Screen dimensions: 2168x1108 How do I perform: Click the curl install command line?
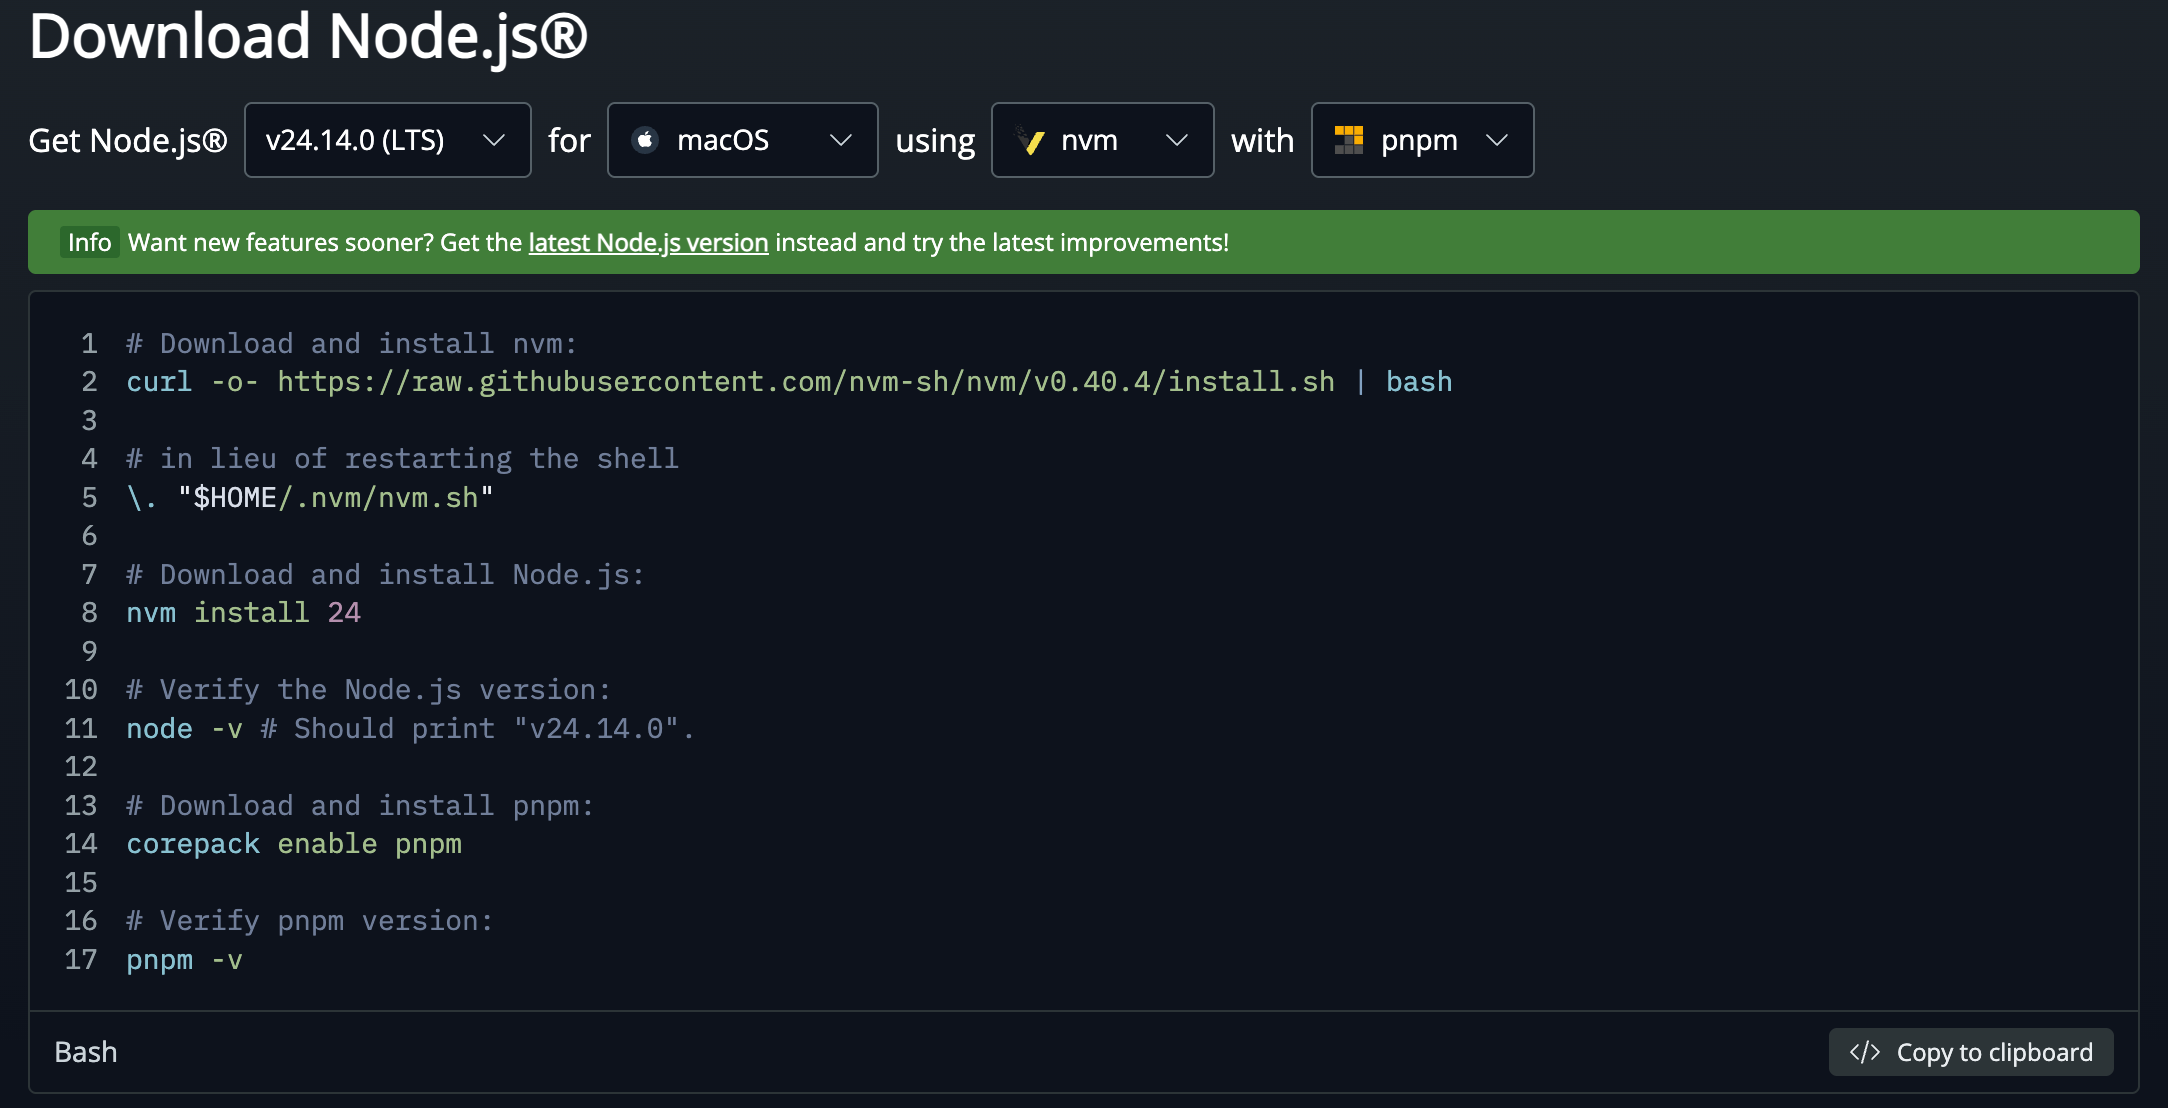(x=788, y=382)
